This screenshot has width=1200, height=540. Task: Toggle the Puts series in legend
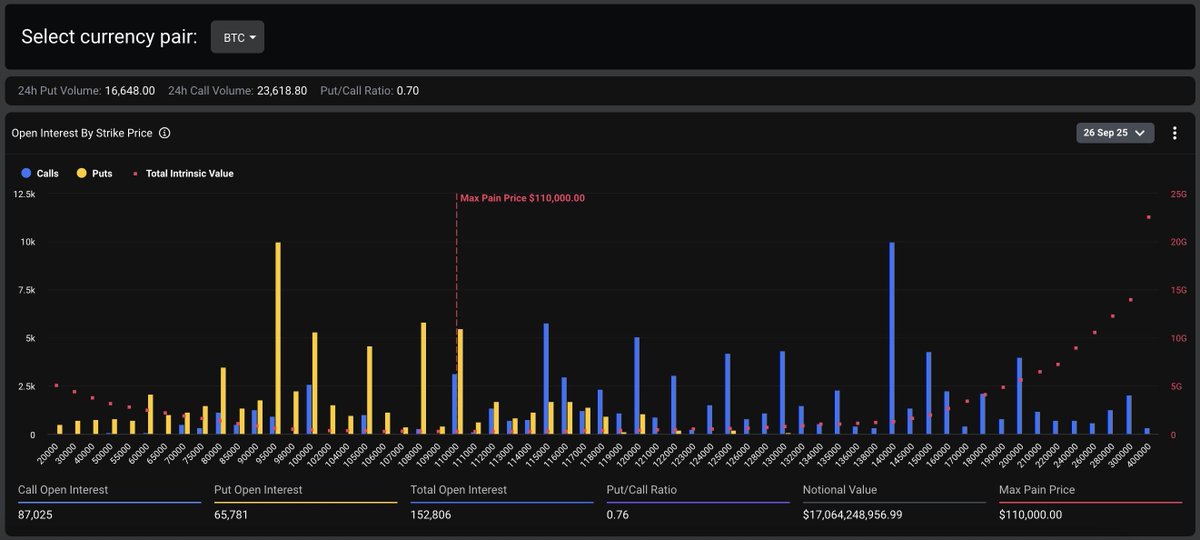pyautogui.click(x=95, y=173)
